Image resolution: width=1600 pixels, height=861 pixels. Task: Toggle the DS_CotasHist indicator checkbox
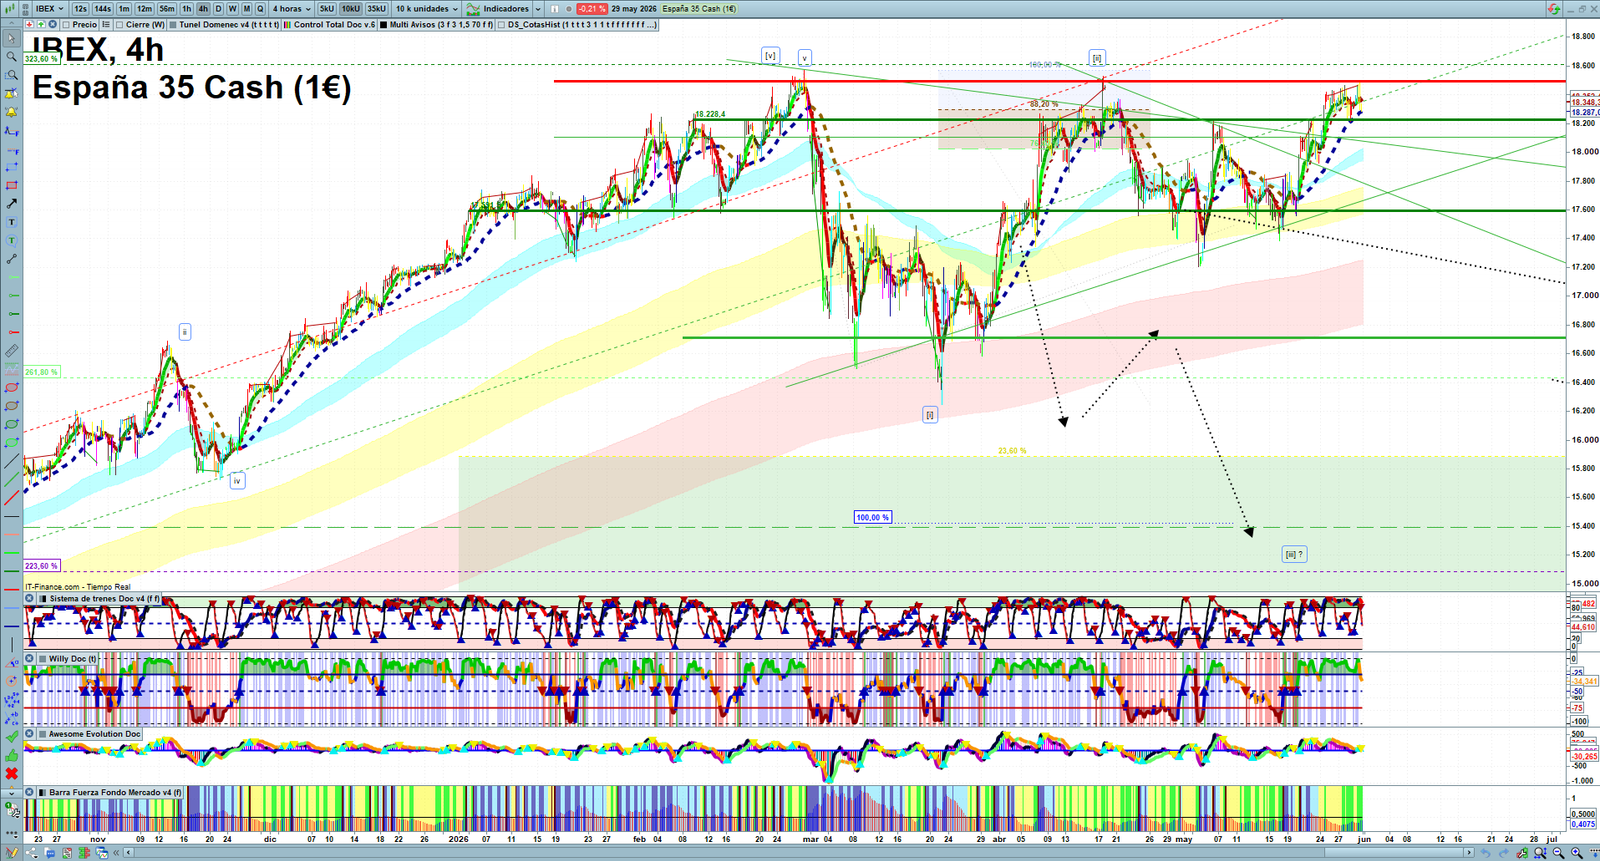(501, 24)
